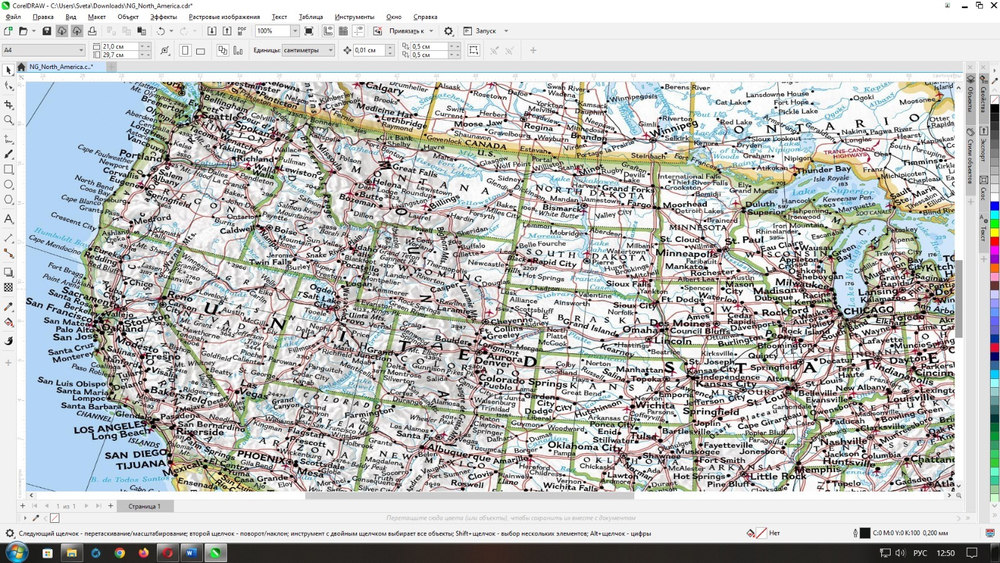The image size is (1000, 563).
Task: Toggle apply layout to all pages
Action: 223,50
